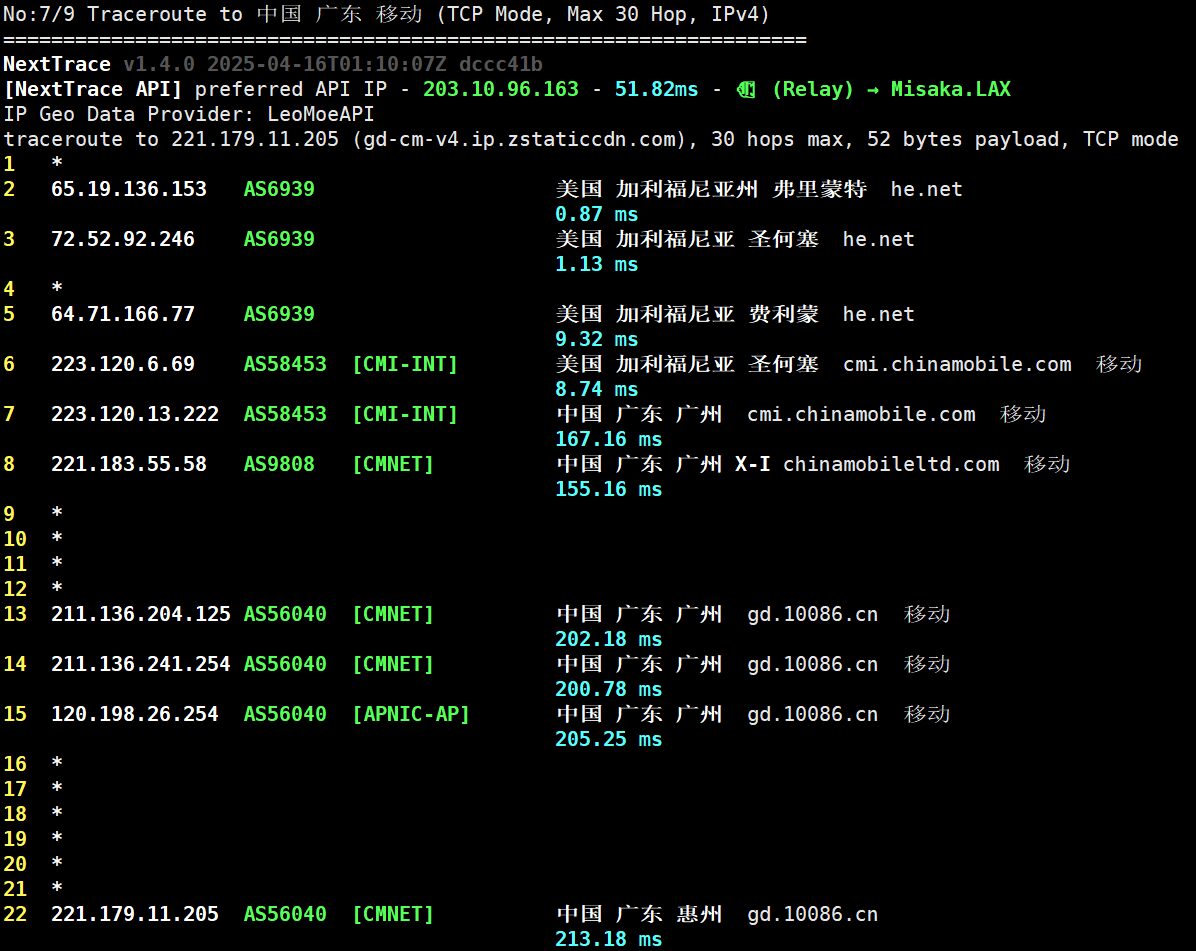The width and height of the screenshot is (1196, 951).
Task: Click the hop 14 IP address 211.136.241.254
Action: 141,664
